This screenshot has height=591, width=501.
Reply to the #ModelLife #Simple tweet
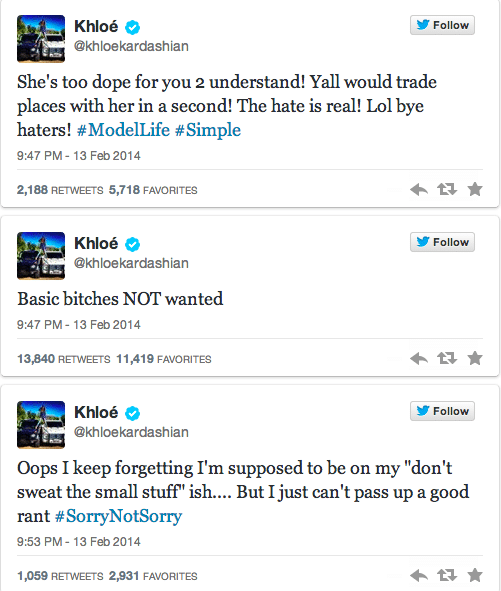[x=419, y=189]
